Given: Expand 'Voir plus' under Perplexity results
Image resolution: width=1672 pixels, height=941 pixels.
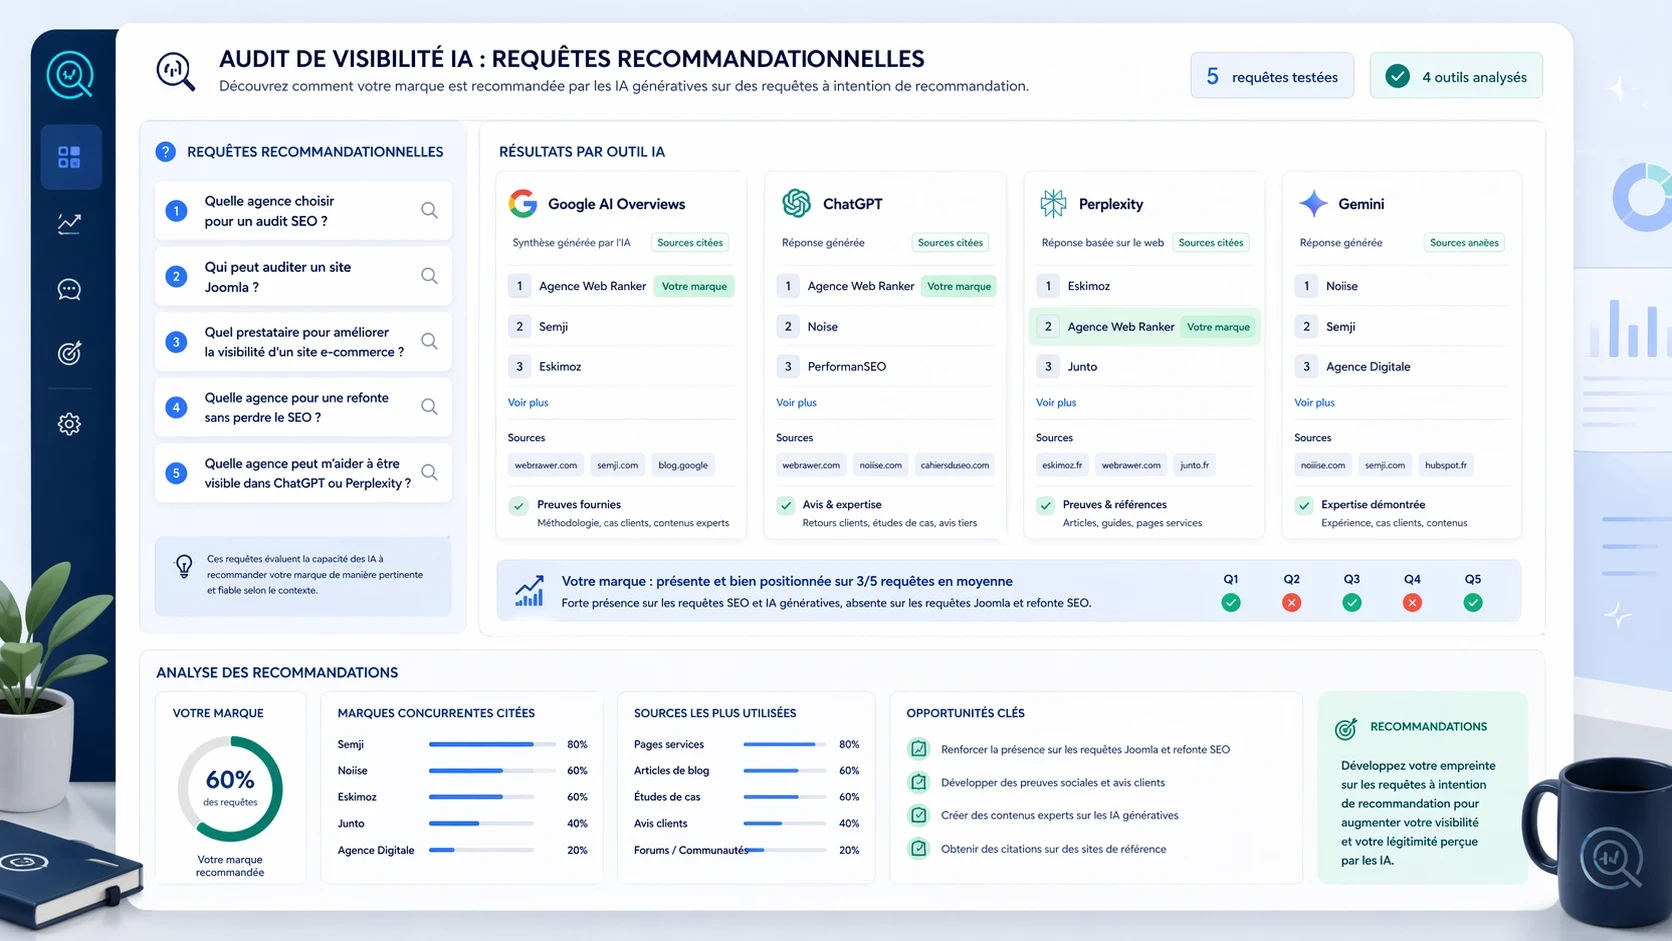Looking at the screenshot, I should tap(1055, 402).
